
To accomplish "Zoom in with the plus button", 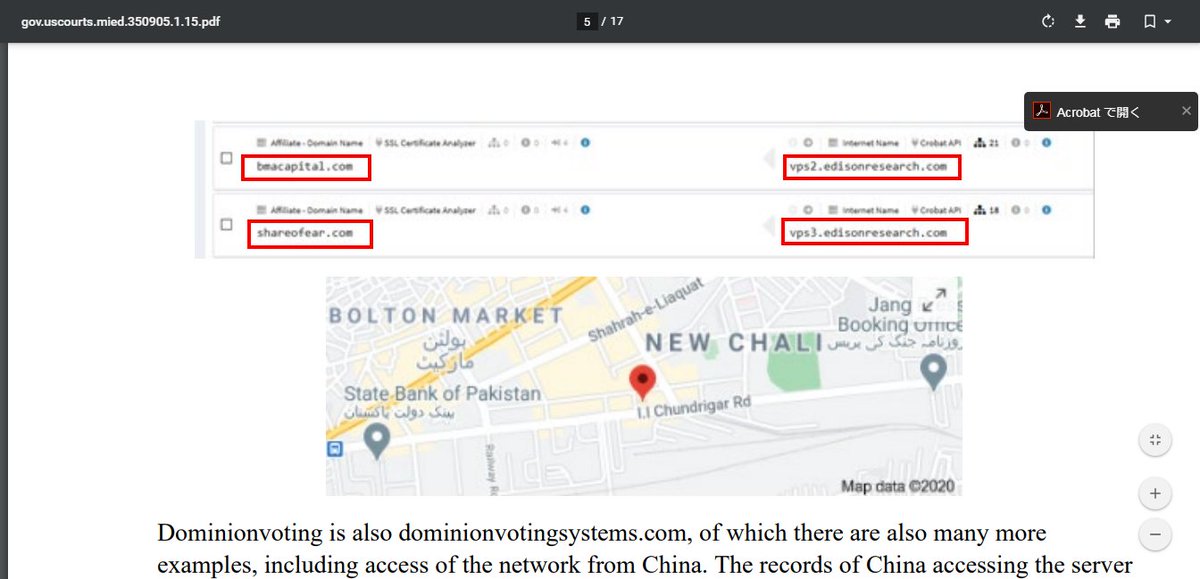I will (x=1155, y=493).
